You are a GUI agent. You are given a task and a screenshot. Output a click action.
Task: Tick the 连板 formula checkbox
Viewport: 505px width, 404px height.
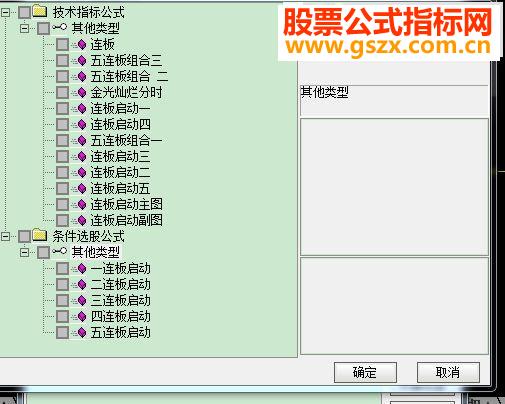(x=62, y=44)
